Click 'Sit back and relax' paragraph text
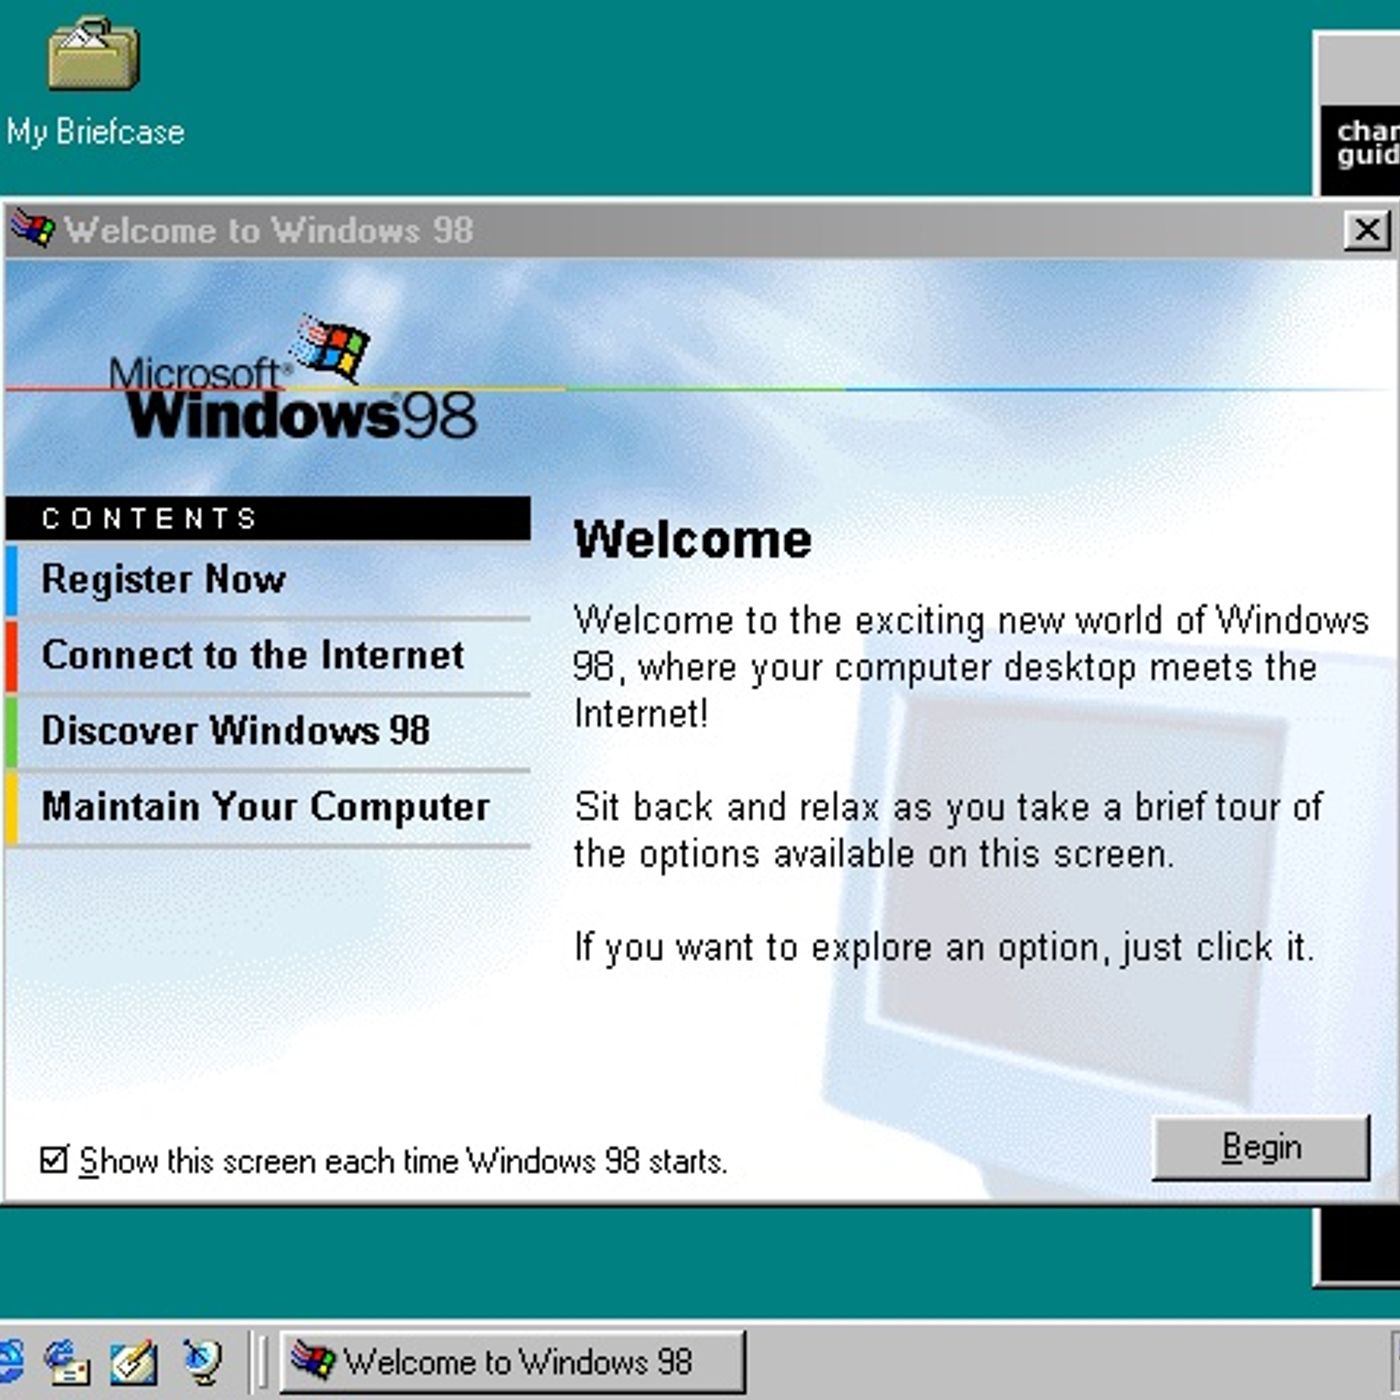Image resolution: width=1400 pixels, height=1400 pixels. pos(948,830)
